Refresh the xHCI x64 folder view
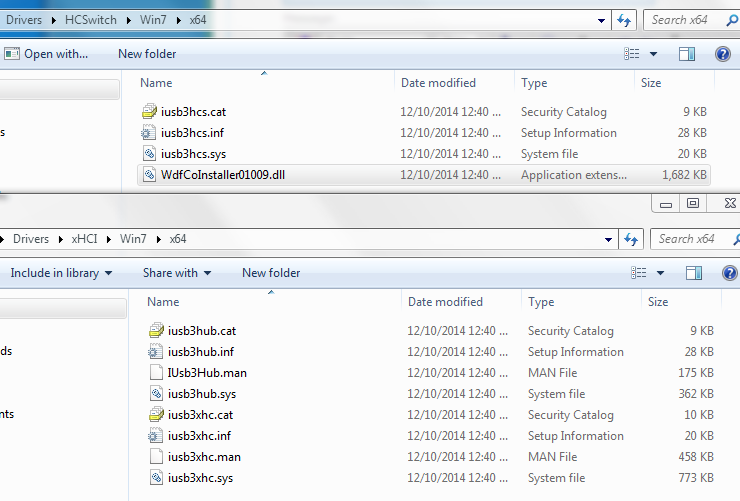Viewport: 740px width, 501px height. coord(631,239)
